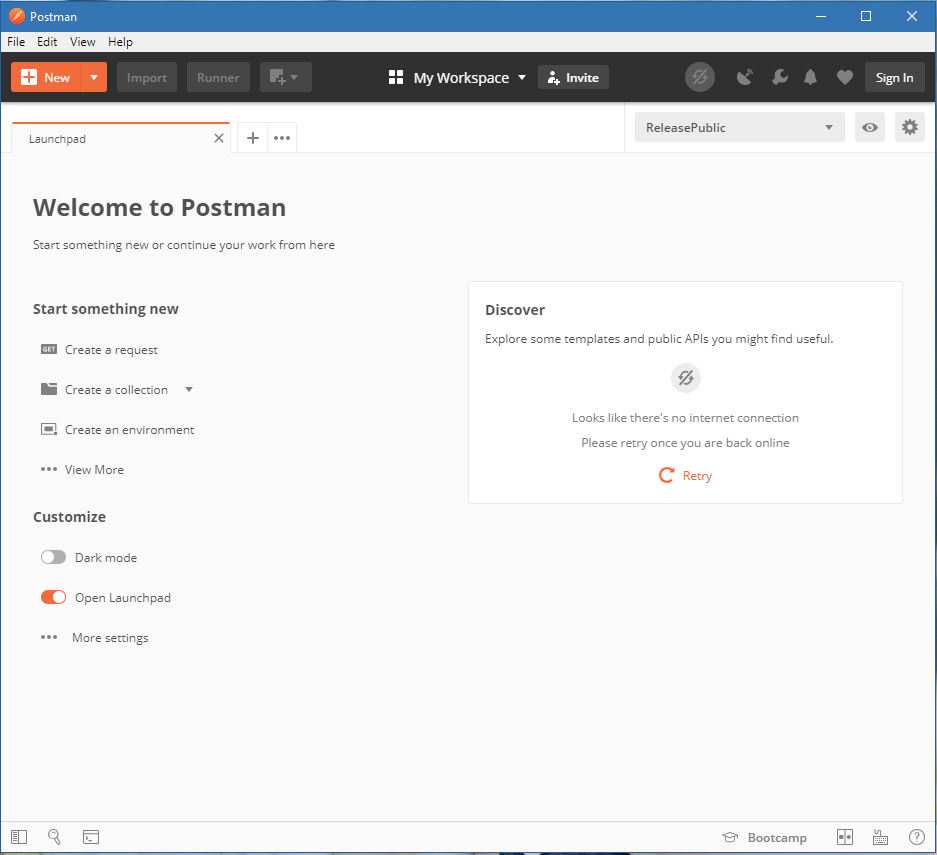Open Help via the question mark icon
The height and width of the screenshot is (855, 937).
click(x=917, y=837)
